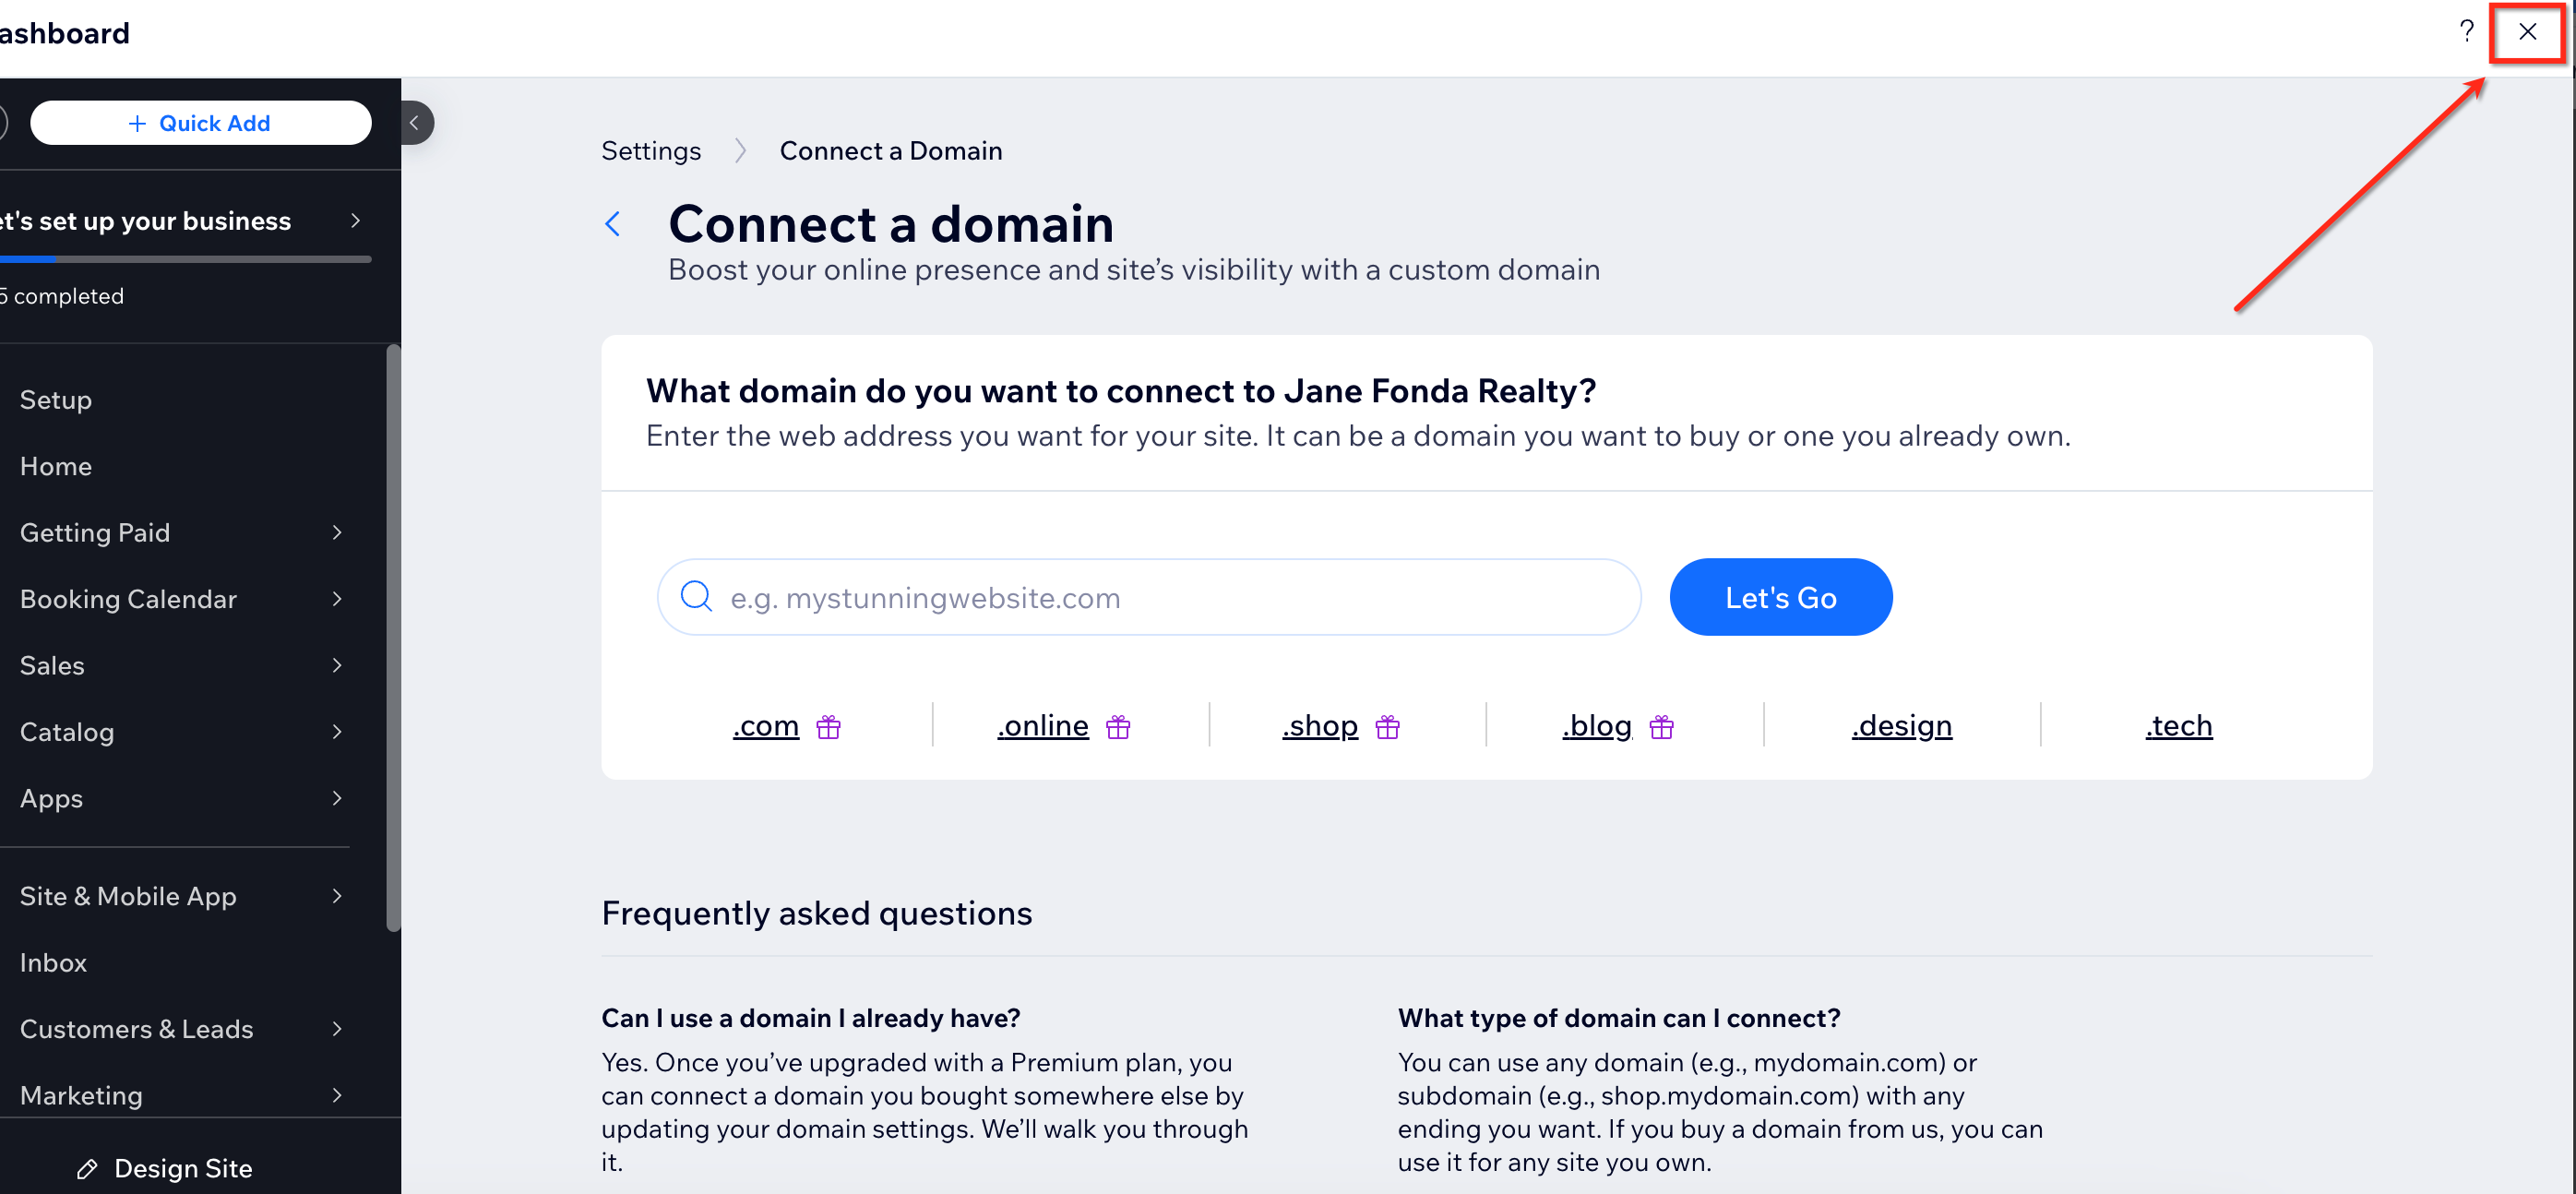Expand the Booking Calendar submenu

coord(180,599)
